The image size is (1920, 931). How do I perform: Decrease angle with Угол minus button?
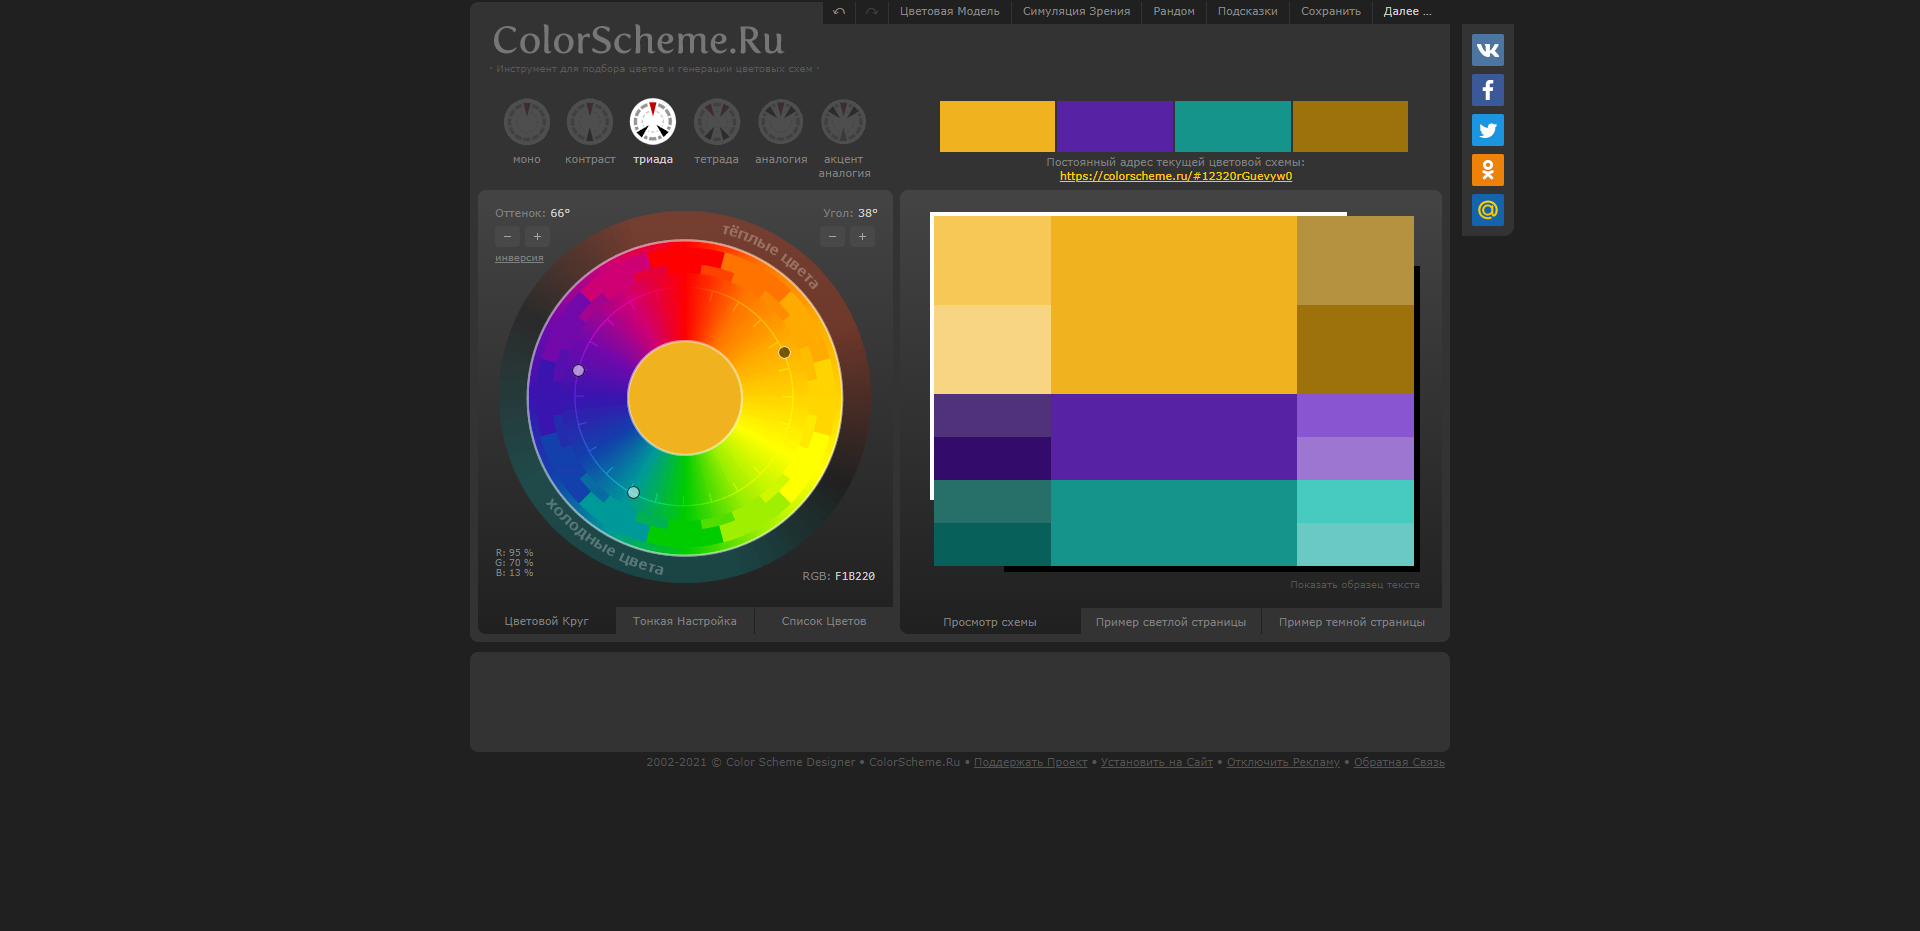coord(833,237)
